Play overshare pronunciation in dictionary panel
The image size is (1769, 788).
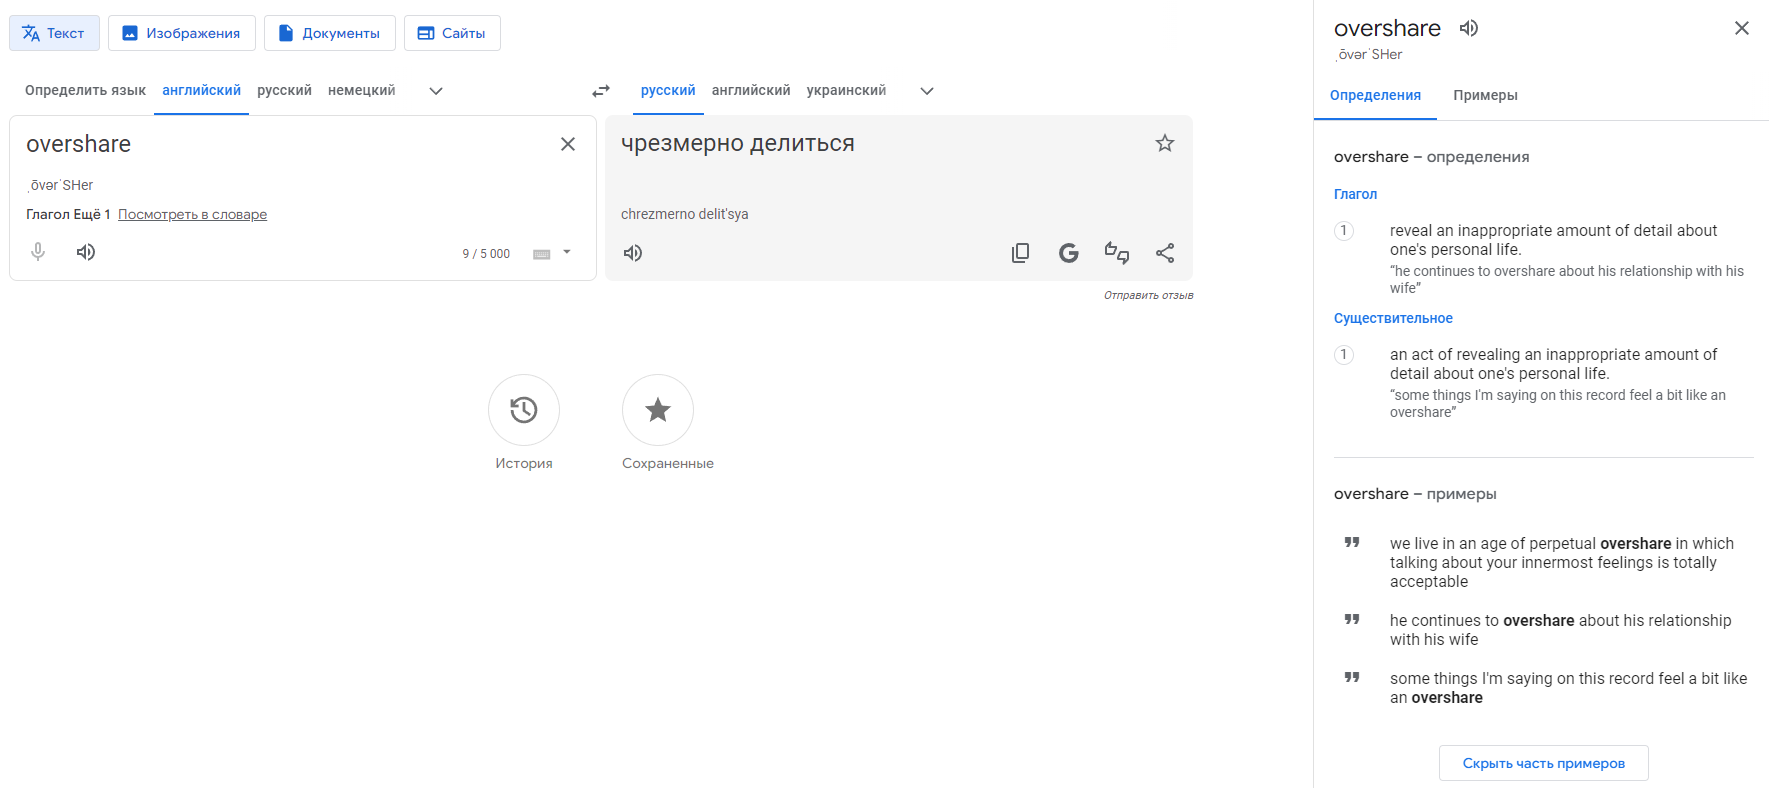click(1468, 28)
